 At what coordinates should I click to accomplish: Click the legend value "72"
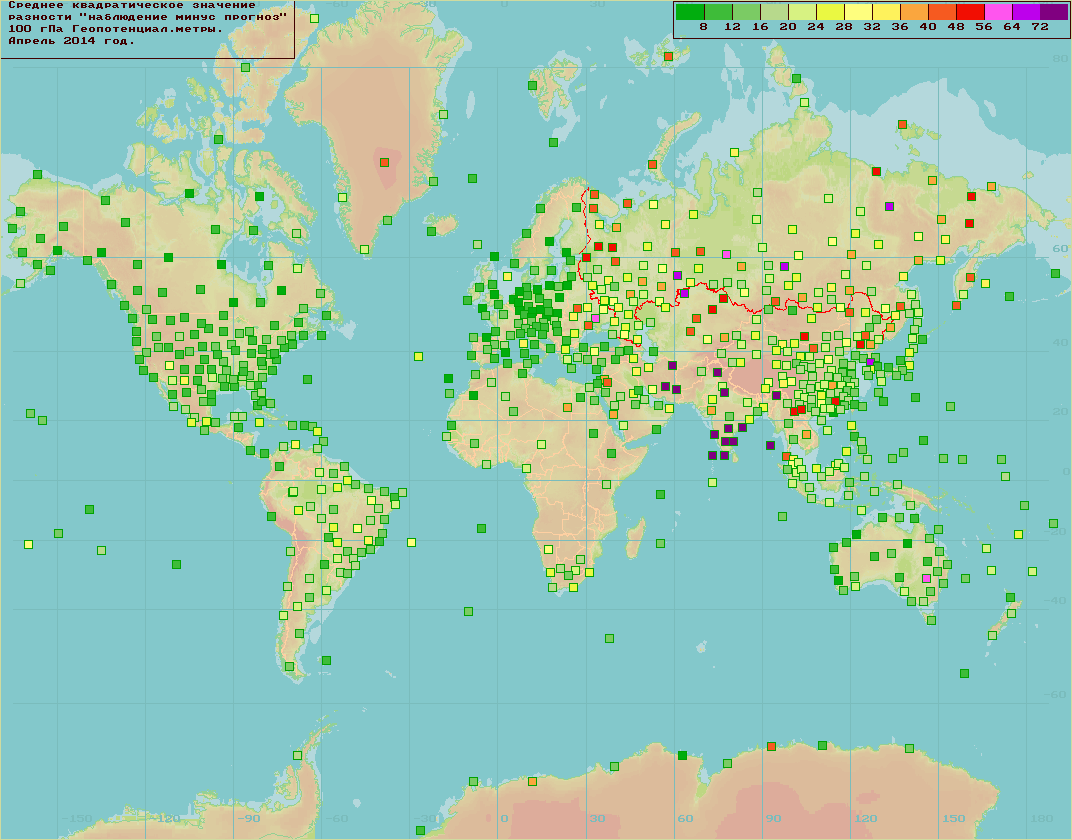pos(1040,27)
